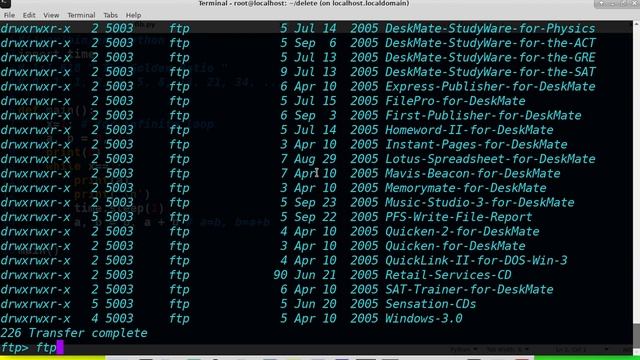The height and width of the screenshot is (360, 640).
Task: Click the '226 Transfer complete' status line
Action: coord(74,333)
